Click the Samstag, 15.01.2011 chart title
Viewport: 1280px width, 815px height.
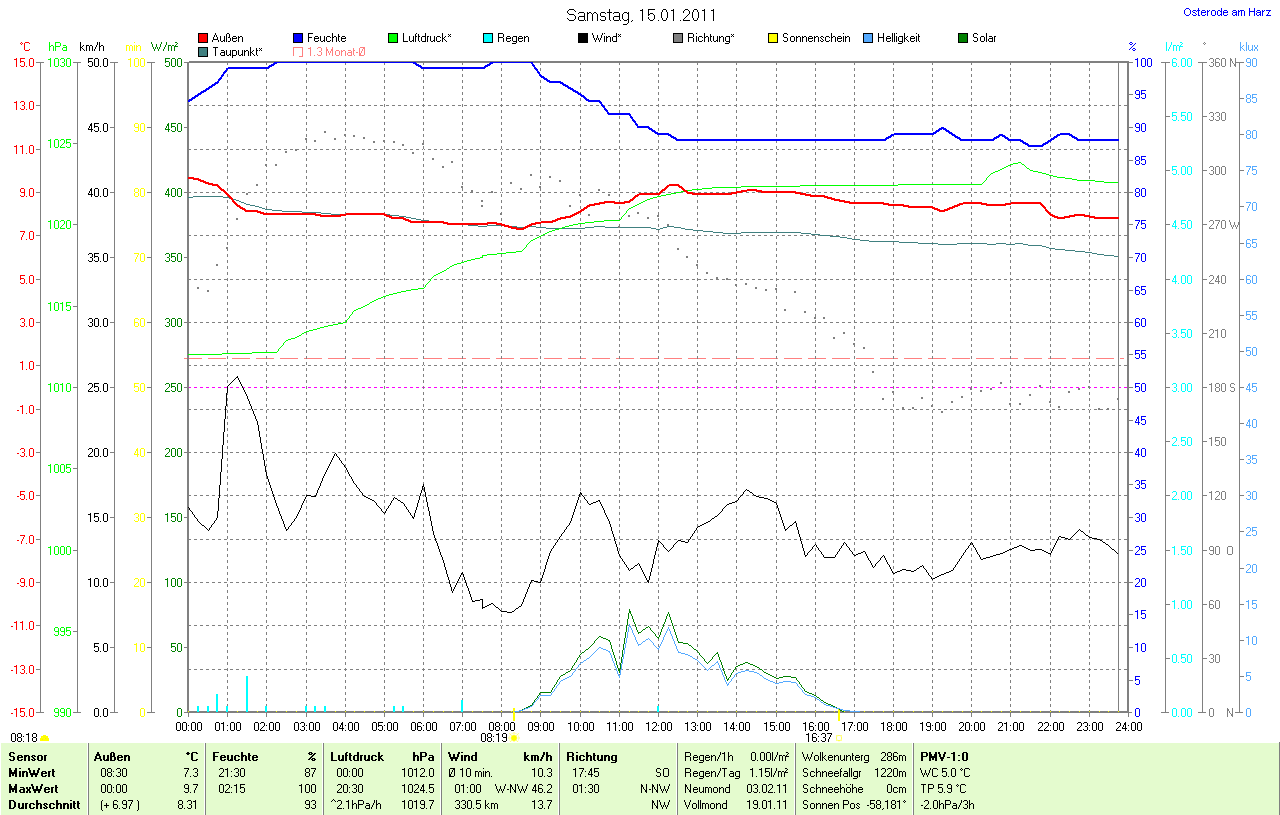pos(640,15)
